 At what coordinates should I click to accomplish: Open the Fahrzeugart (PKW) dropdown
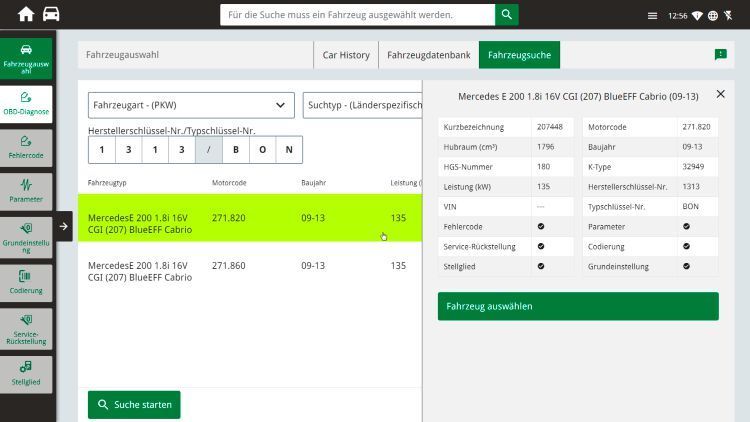point(191,105)
